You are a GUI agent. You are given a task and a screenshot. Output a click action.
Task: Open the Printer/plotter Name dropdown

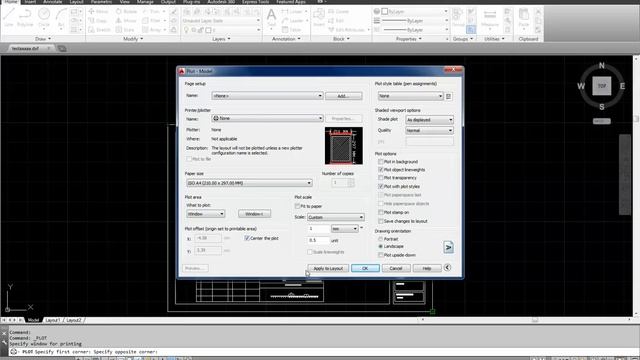(267, 118)
